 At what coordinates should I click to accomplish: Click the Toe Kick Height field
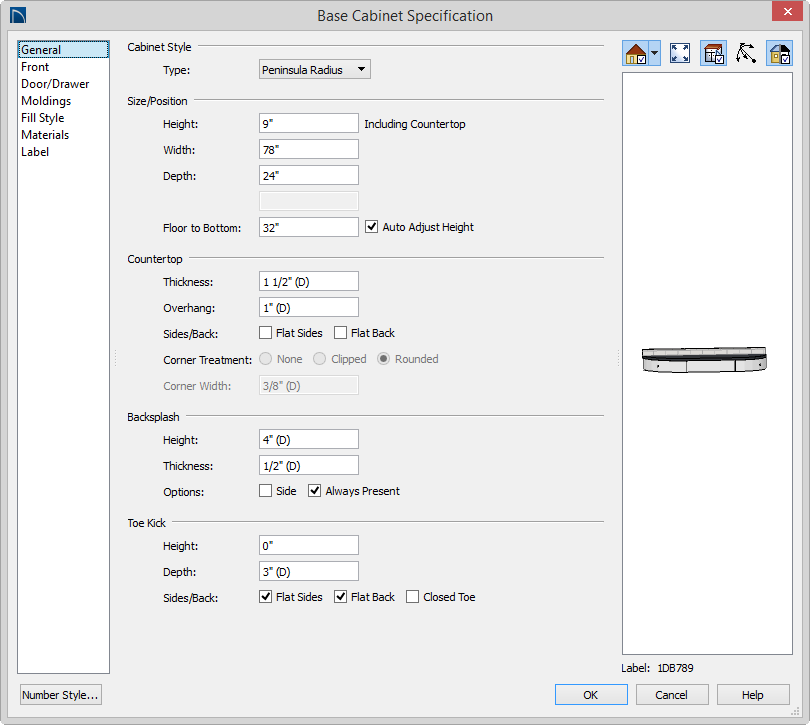pyautogui.click(x=308, y=545)
